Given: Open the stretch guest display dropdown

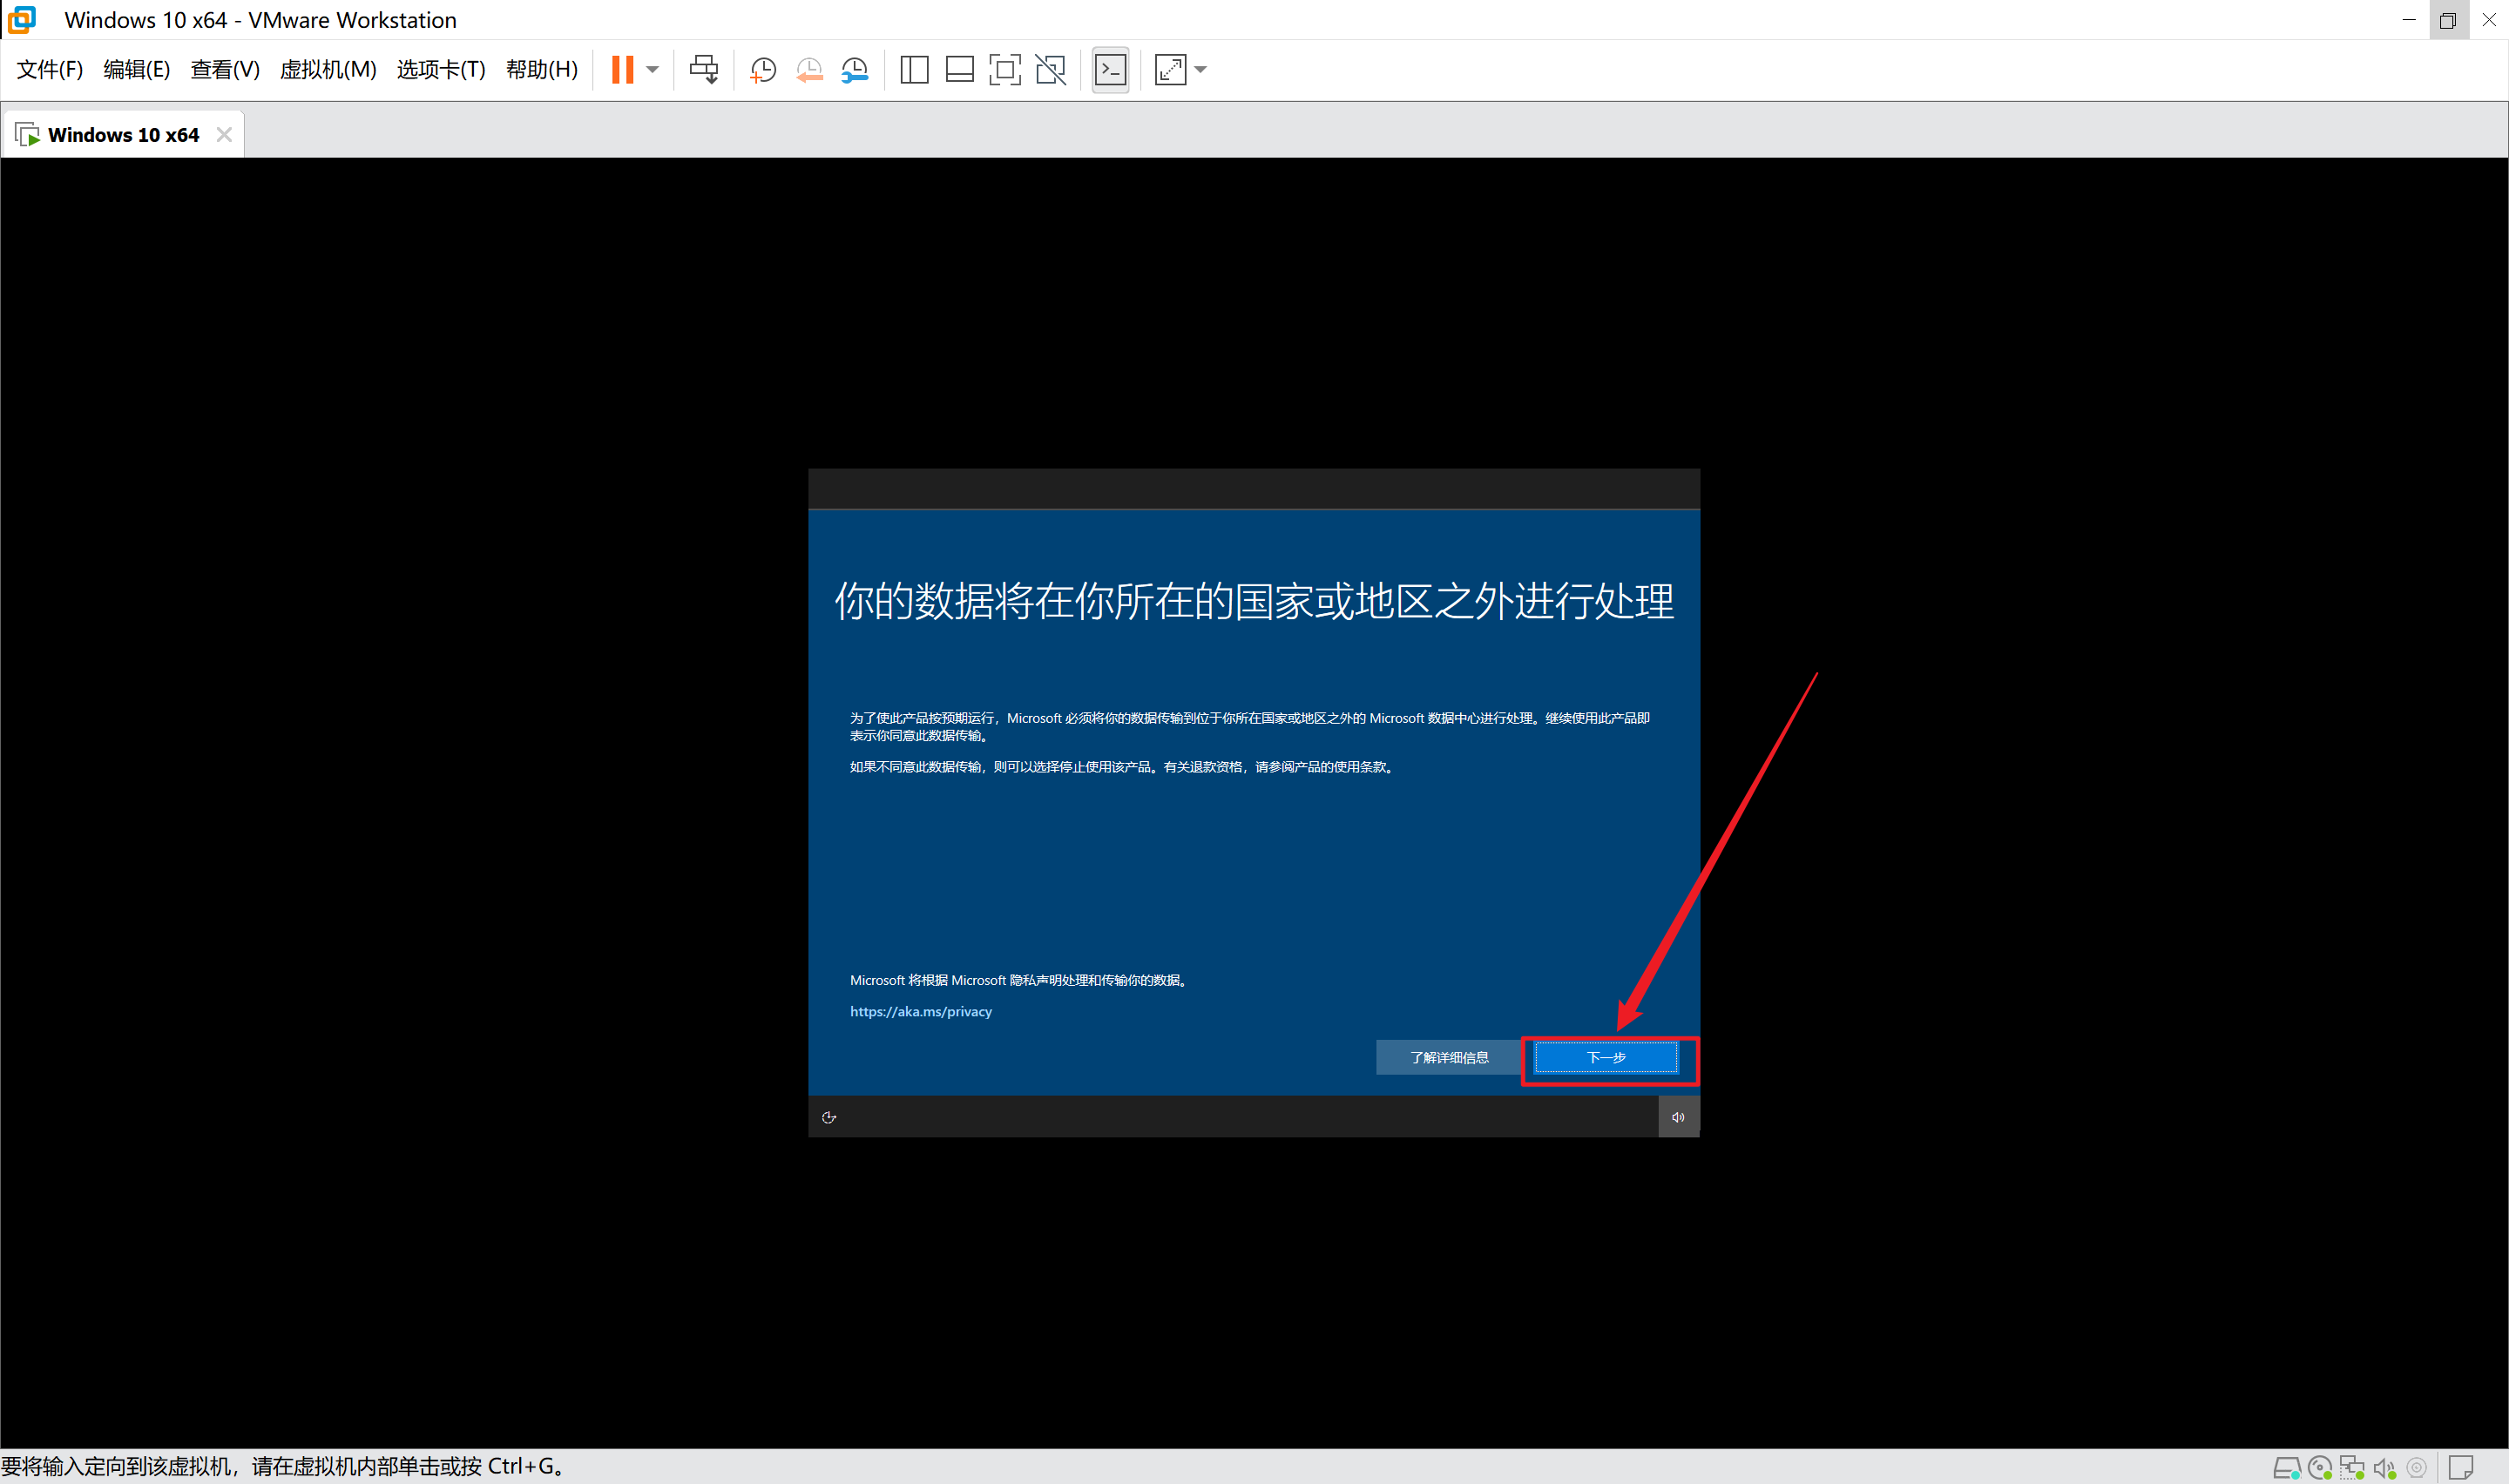Looking at the screenshot, I should pos(1200,69).
